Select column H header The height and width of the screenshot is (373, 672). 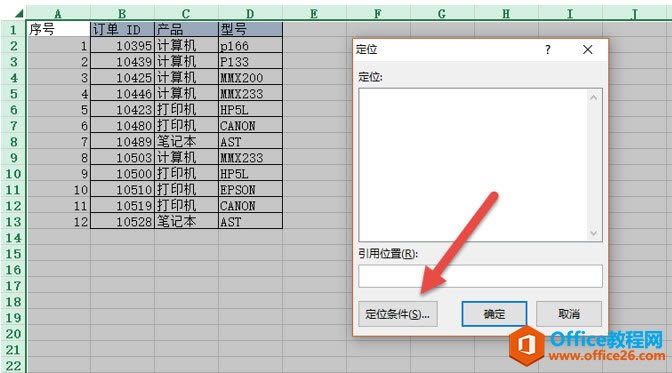tap(506, 13)
